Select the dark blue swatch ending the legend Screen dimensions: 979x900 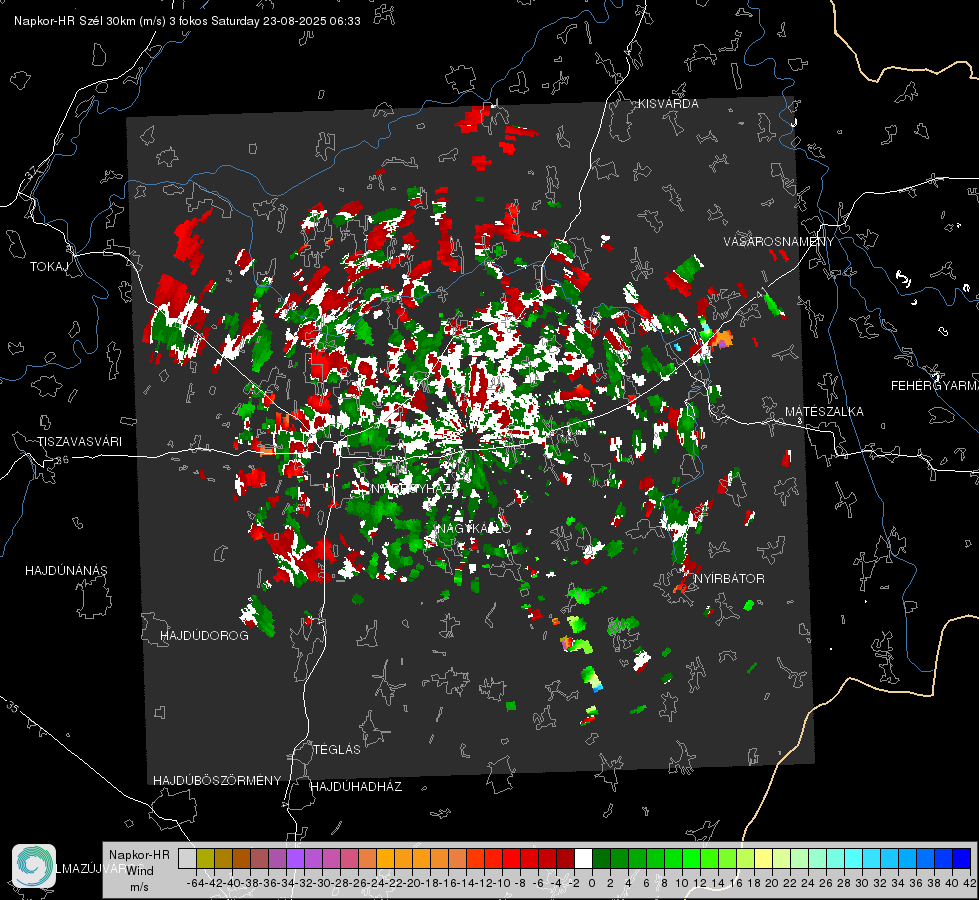(x=962, y=859)
